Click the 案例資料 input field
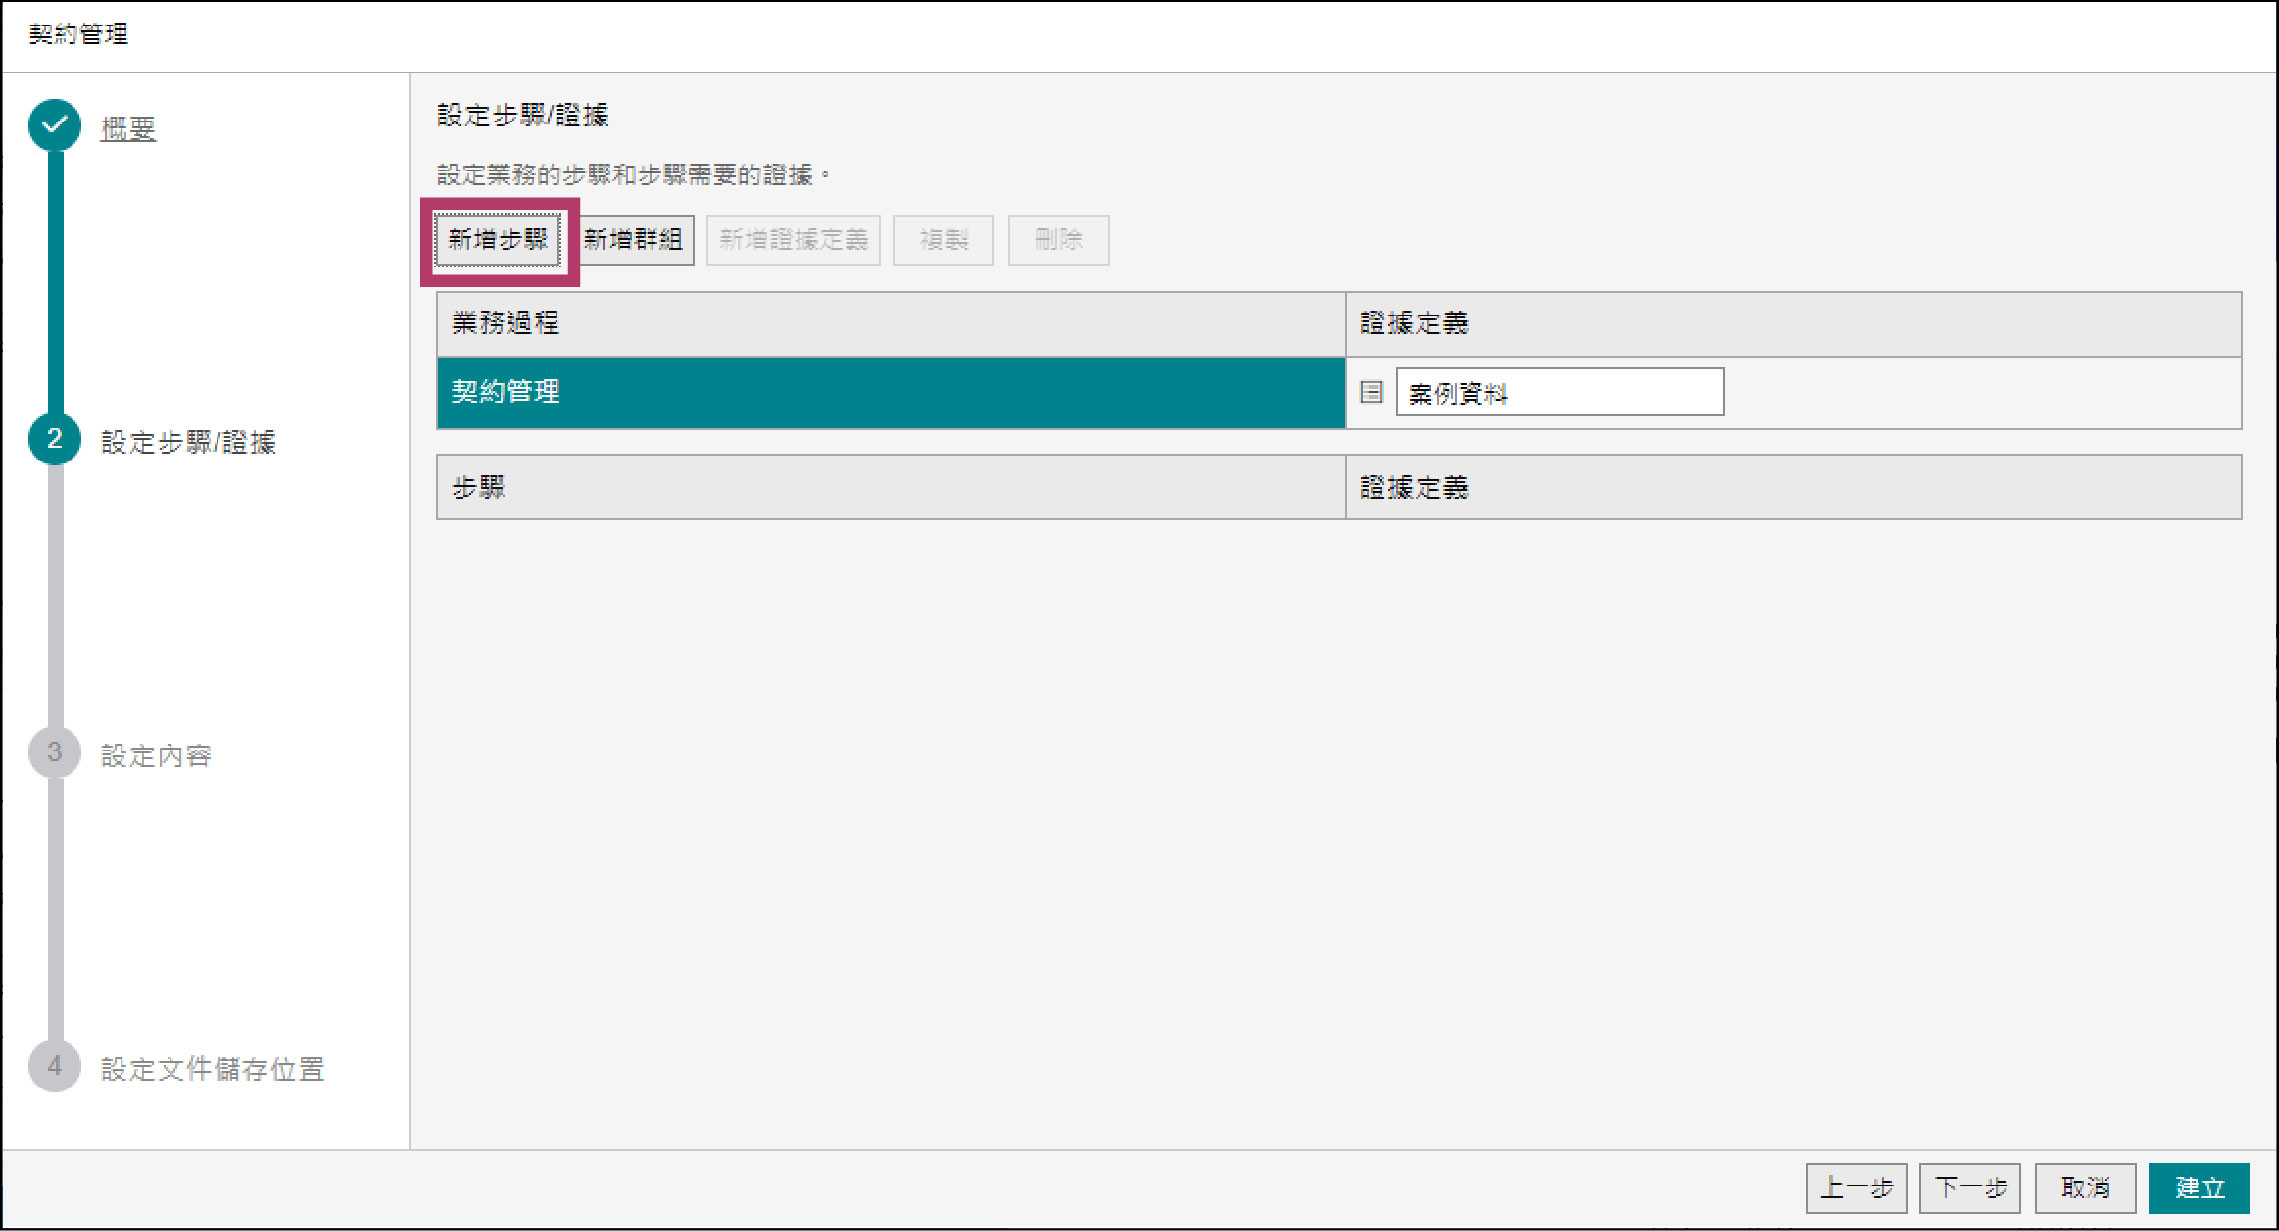 1559,392
